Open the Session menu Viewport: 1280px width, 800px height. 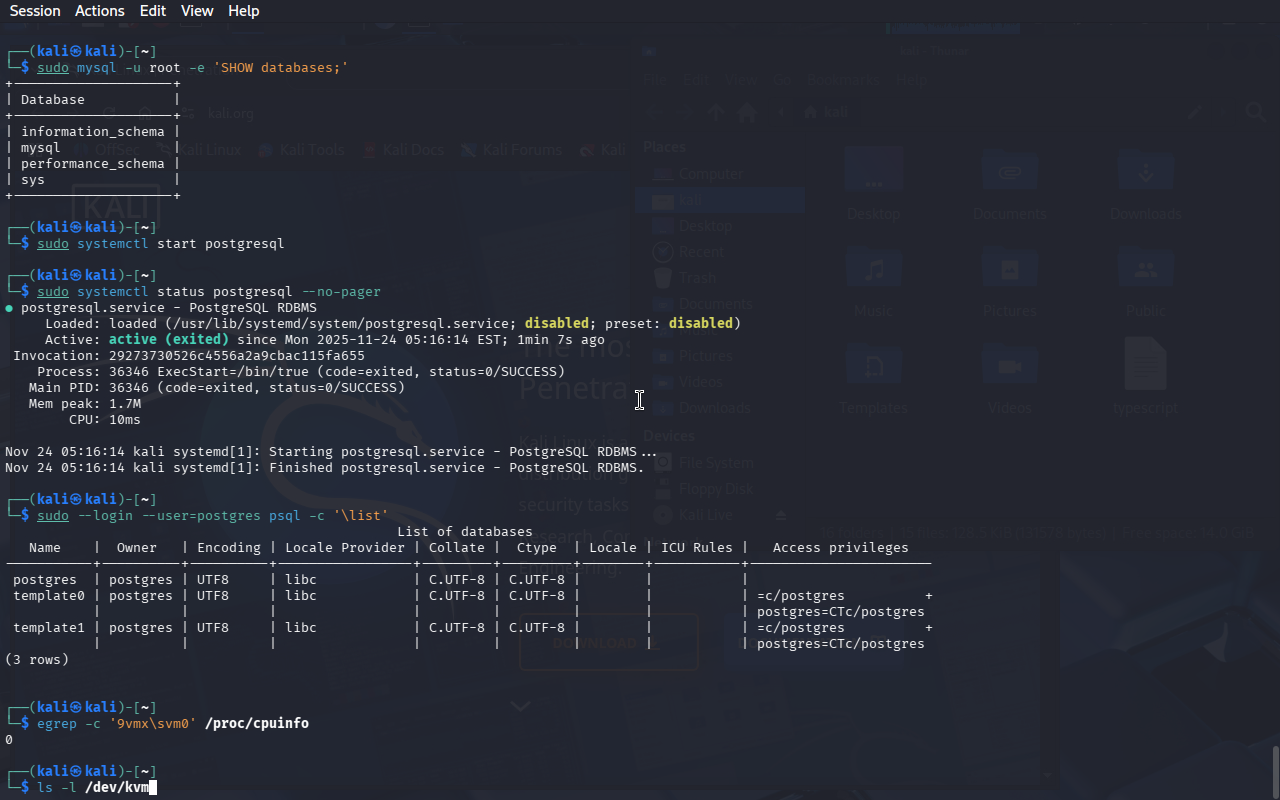(35, 11)
